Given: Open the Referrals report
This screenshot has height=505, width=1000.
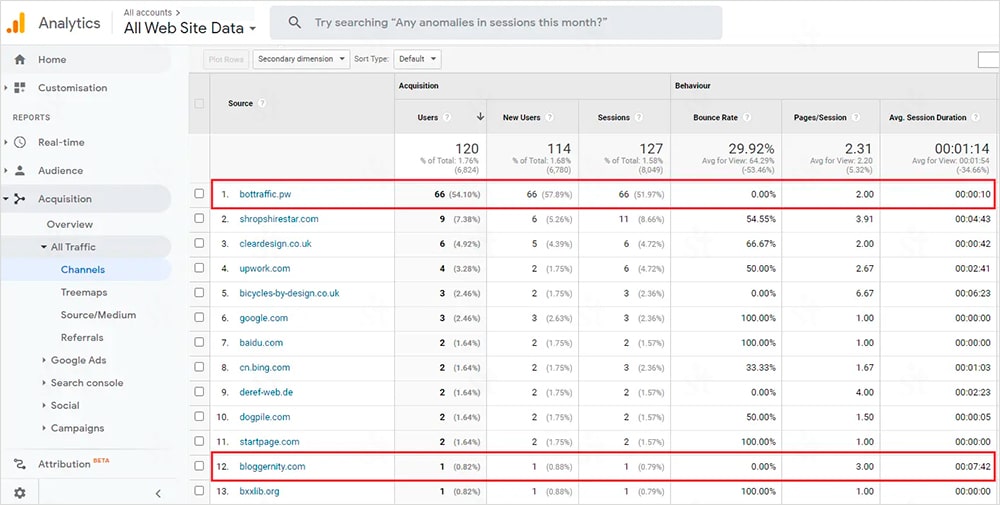Looking at the screenshot, I should tap(82, 337).
